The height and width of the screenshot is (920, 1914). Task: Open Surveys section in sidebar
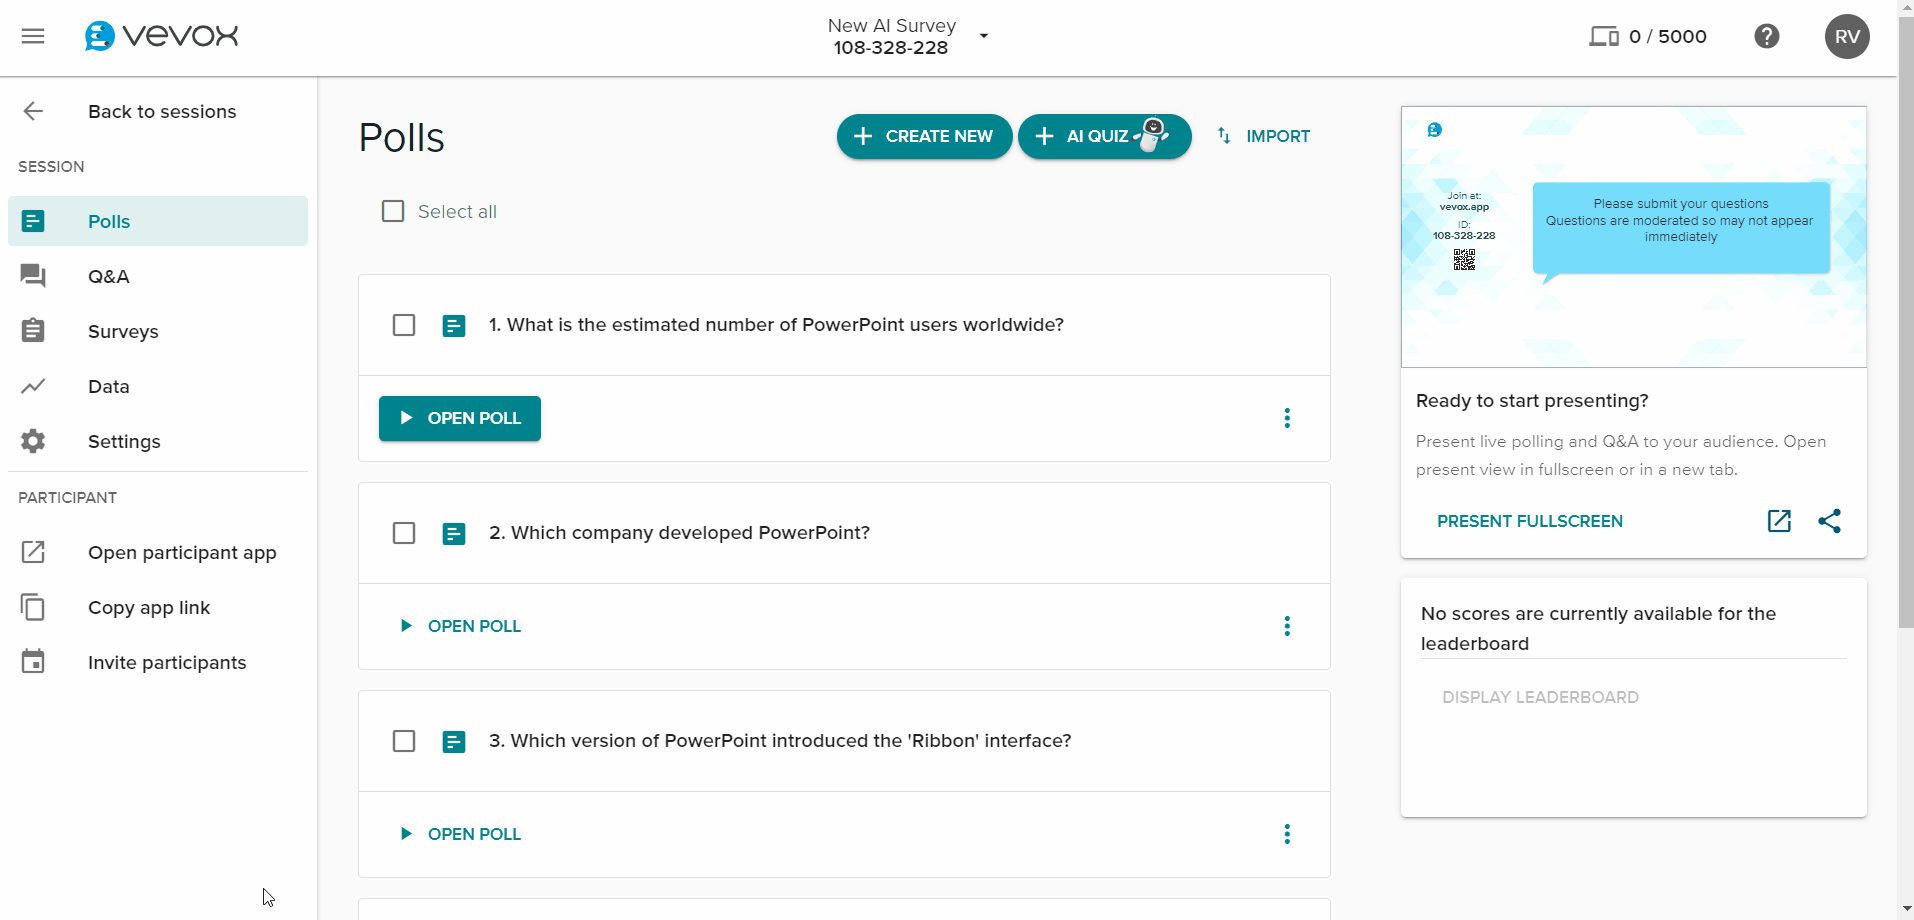coord(158,331)
